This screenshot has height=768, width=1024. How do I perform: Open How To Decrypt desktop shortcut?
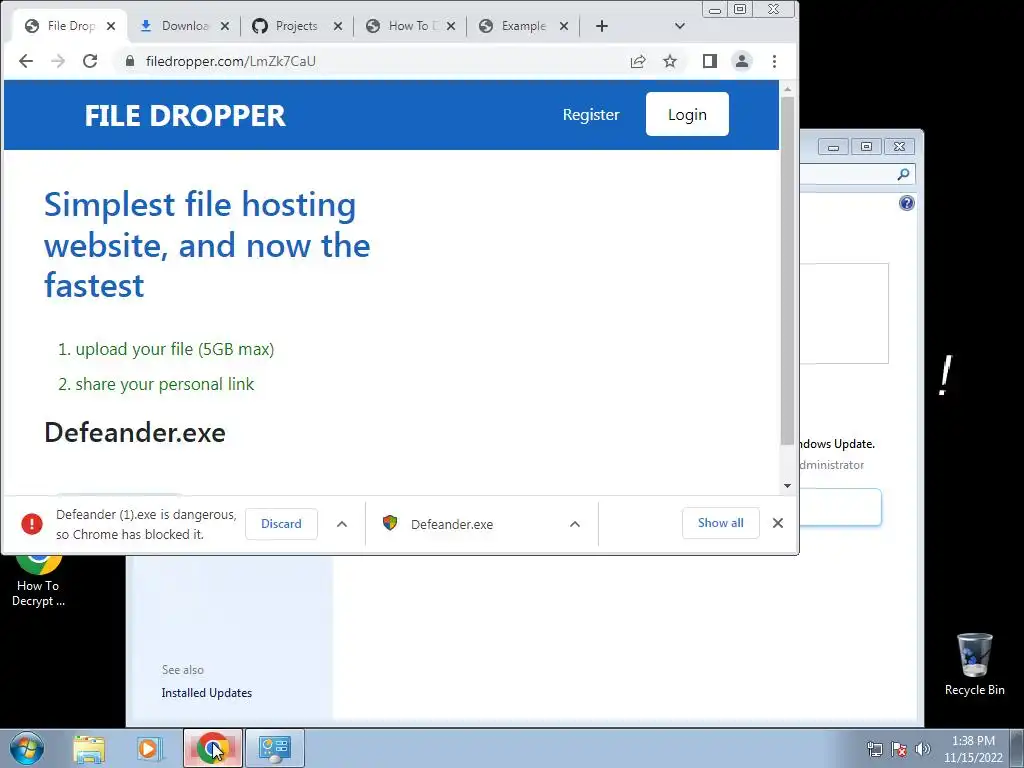[x=38, y=583]
